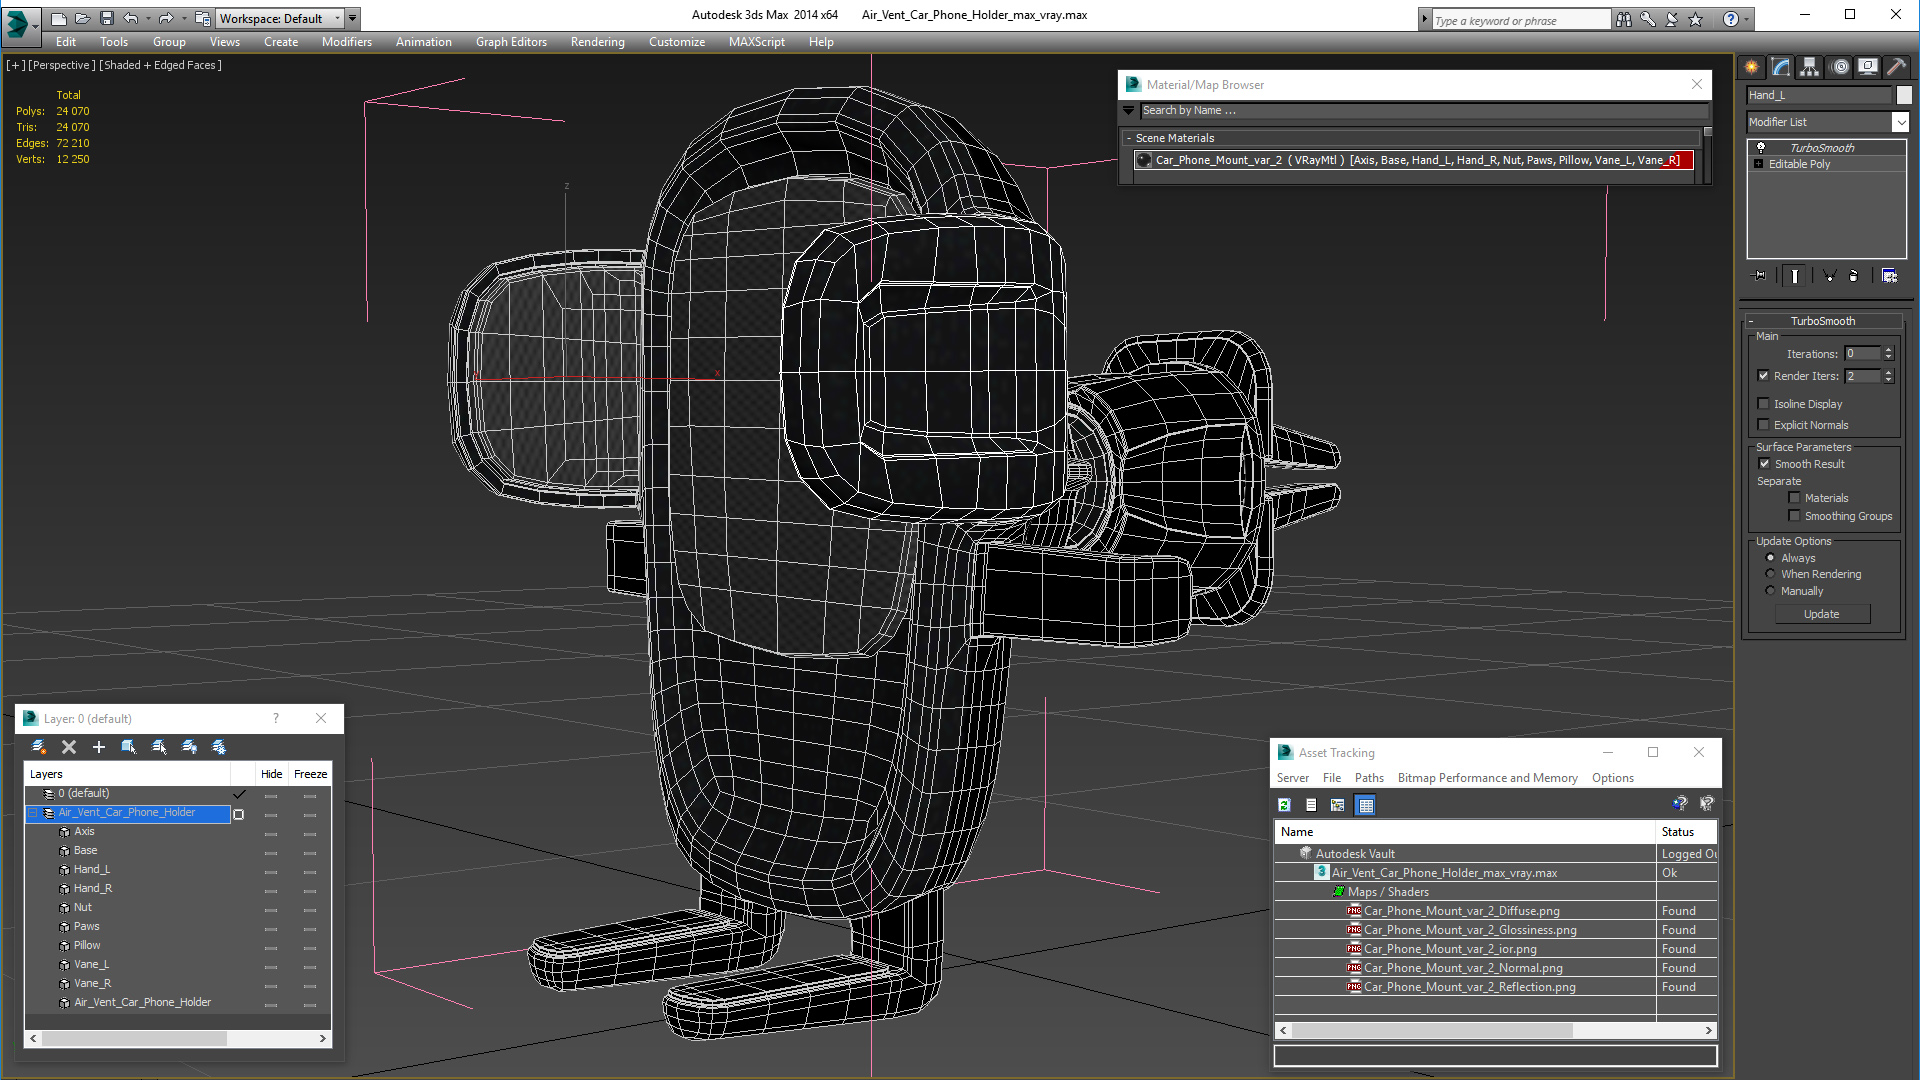Refresh the Asset Tracking list

[1285, 805]
